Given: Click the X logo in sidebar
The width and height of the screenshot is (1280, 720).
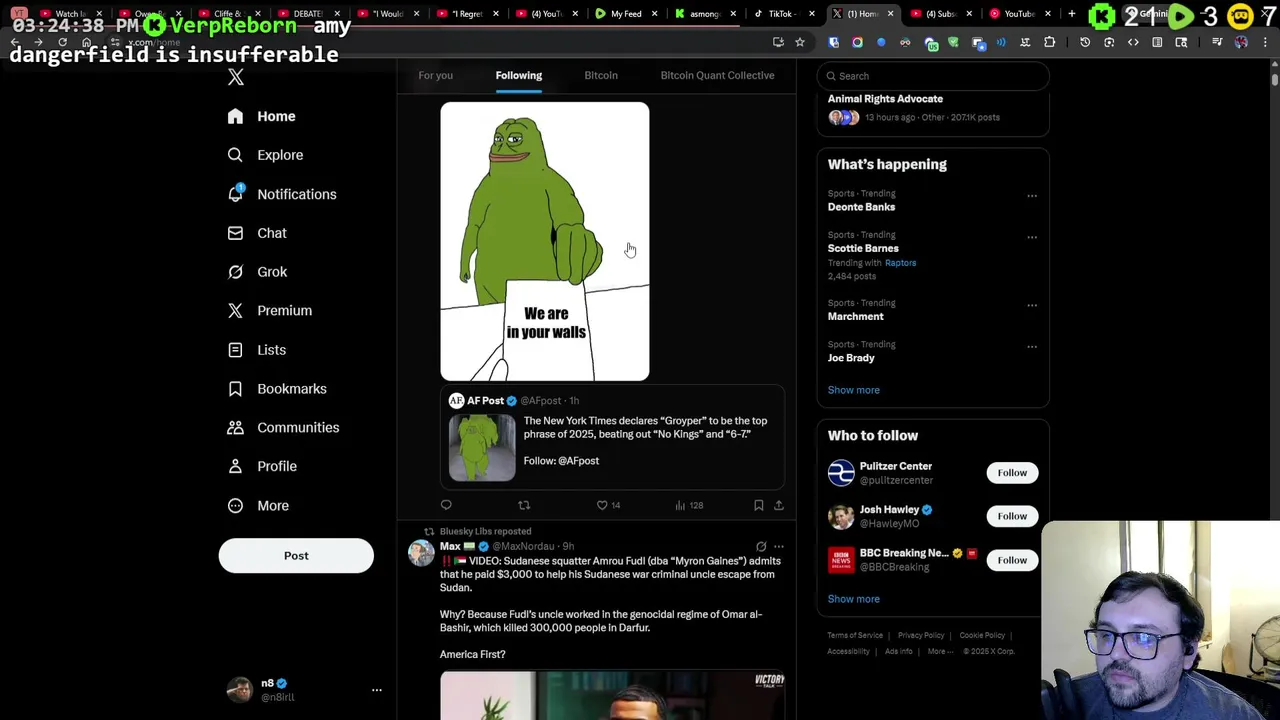Looking at the screenshot, I should (x=235, y=77).
